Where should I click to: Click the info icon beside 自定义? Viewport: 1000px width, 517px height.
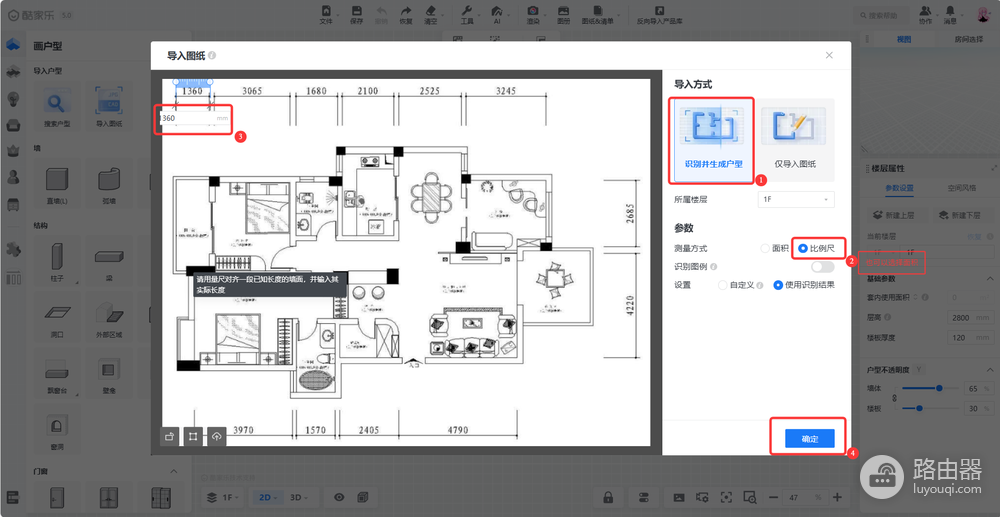[760, 286]
